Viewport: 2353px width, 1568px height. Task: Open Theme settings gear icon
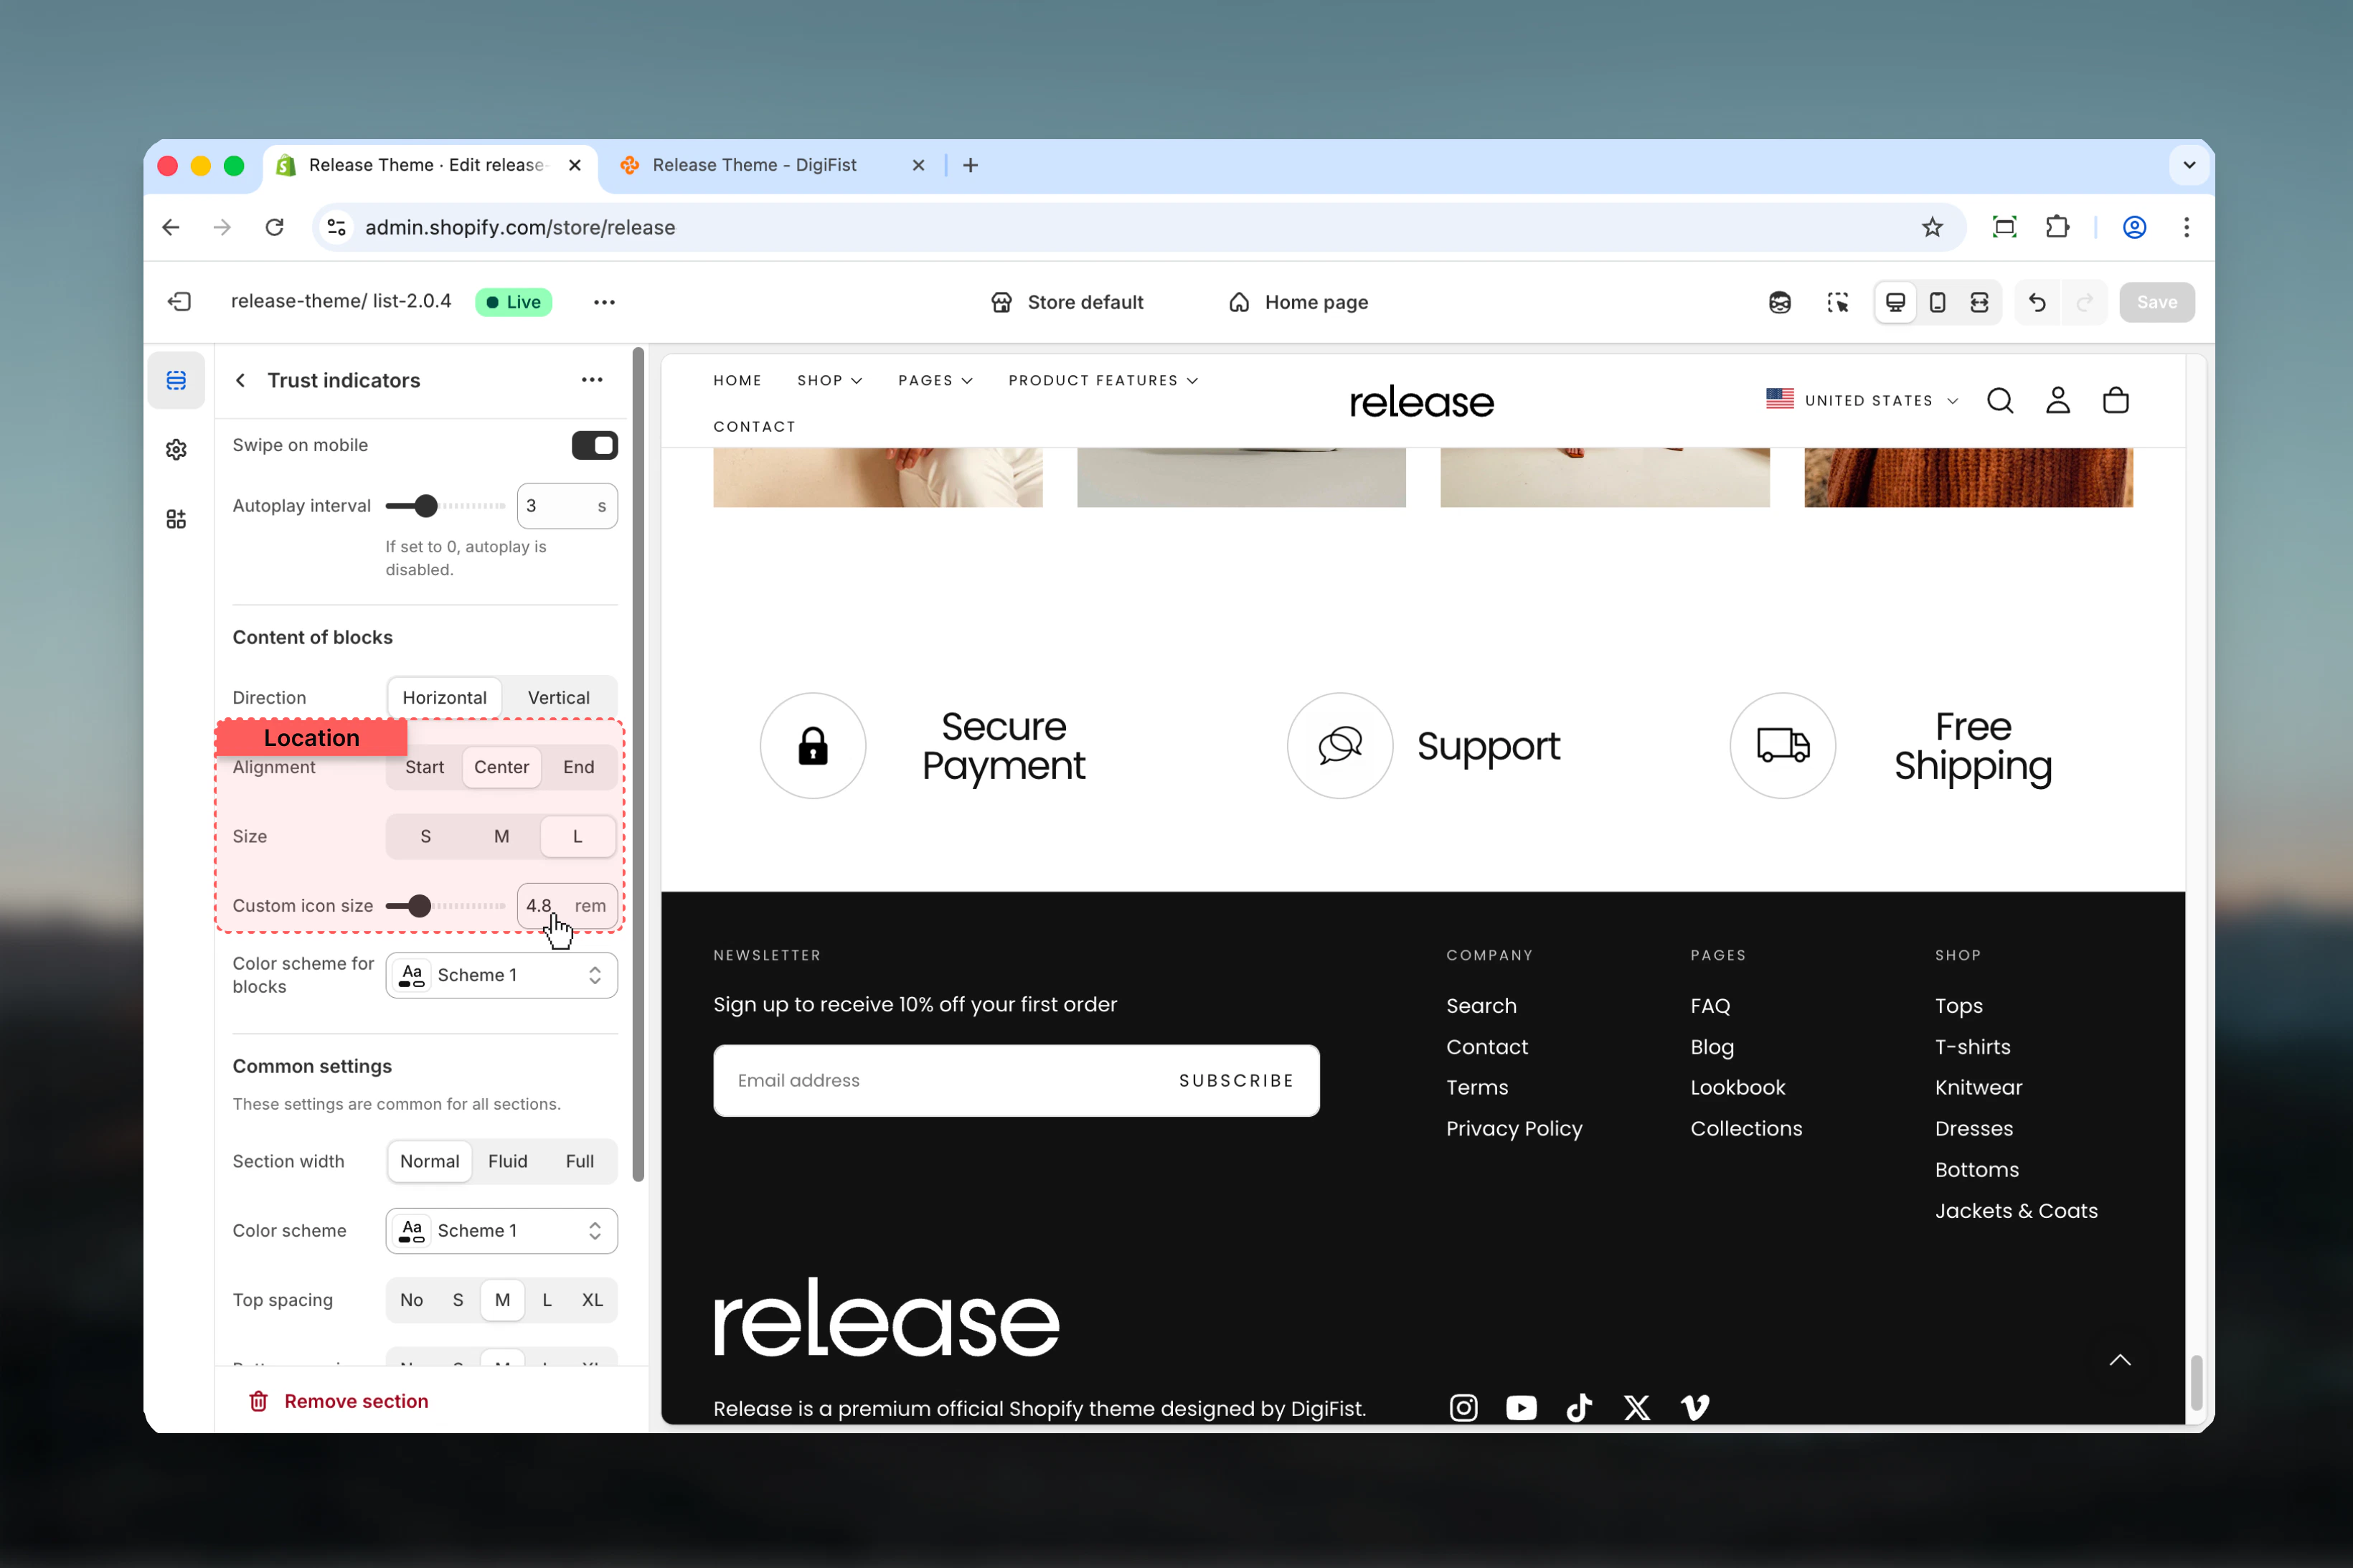tap(176, 450)
